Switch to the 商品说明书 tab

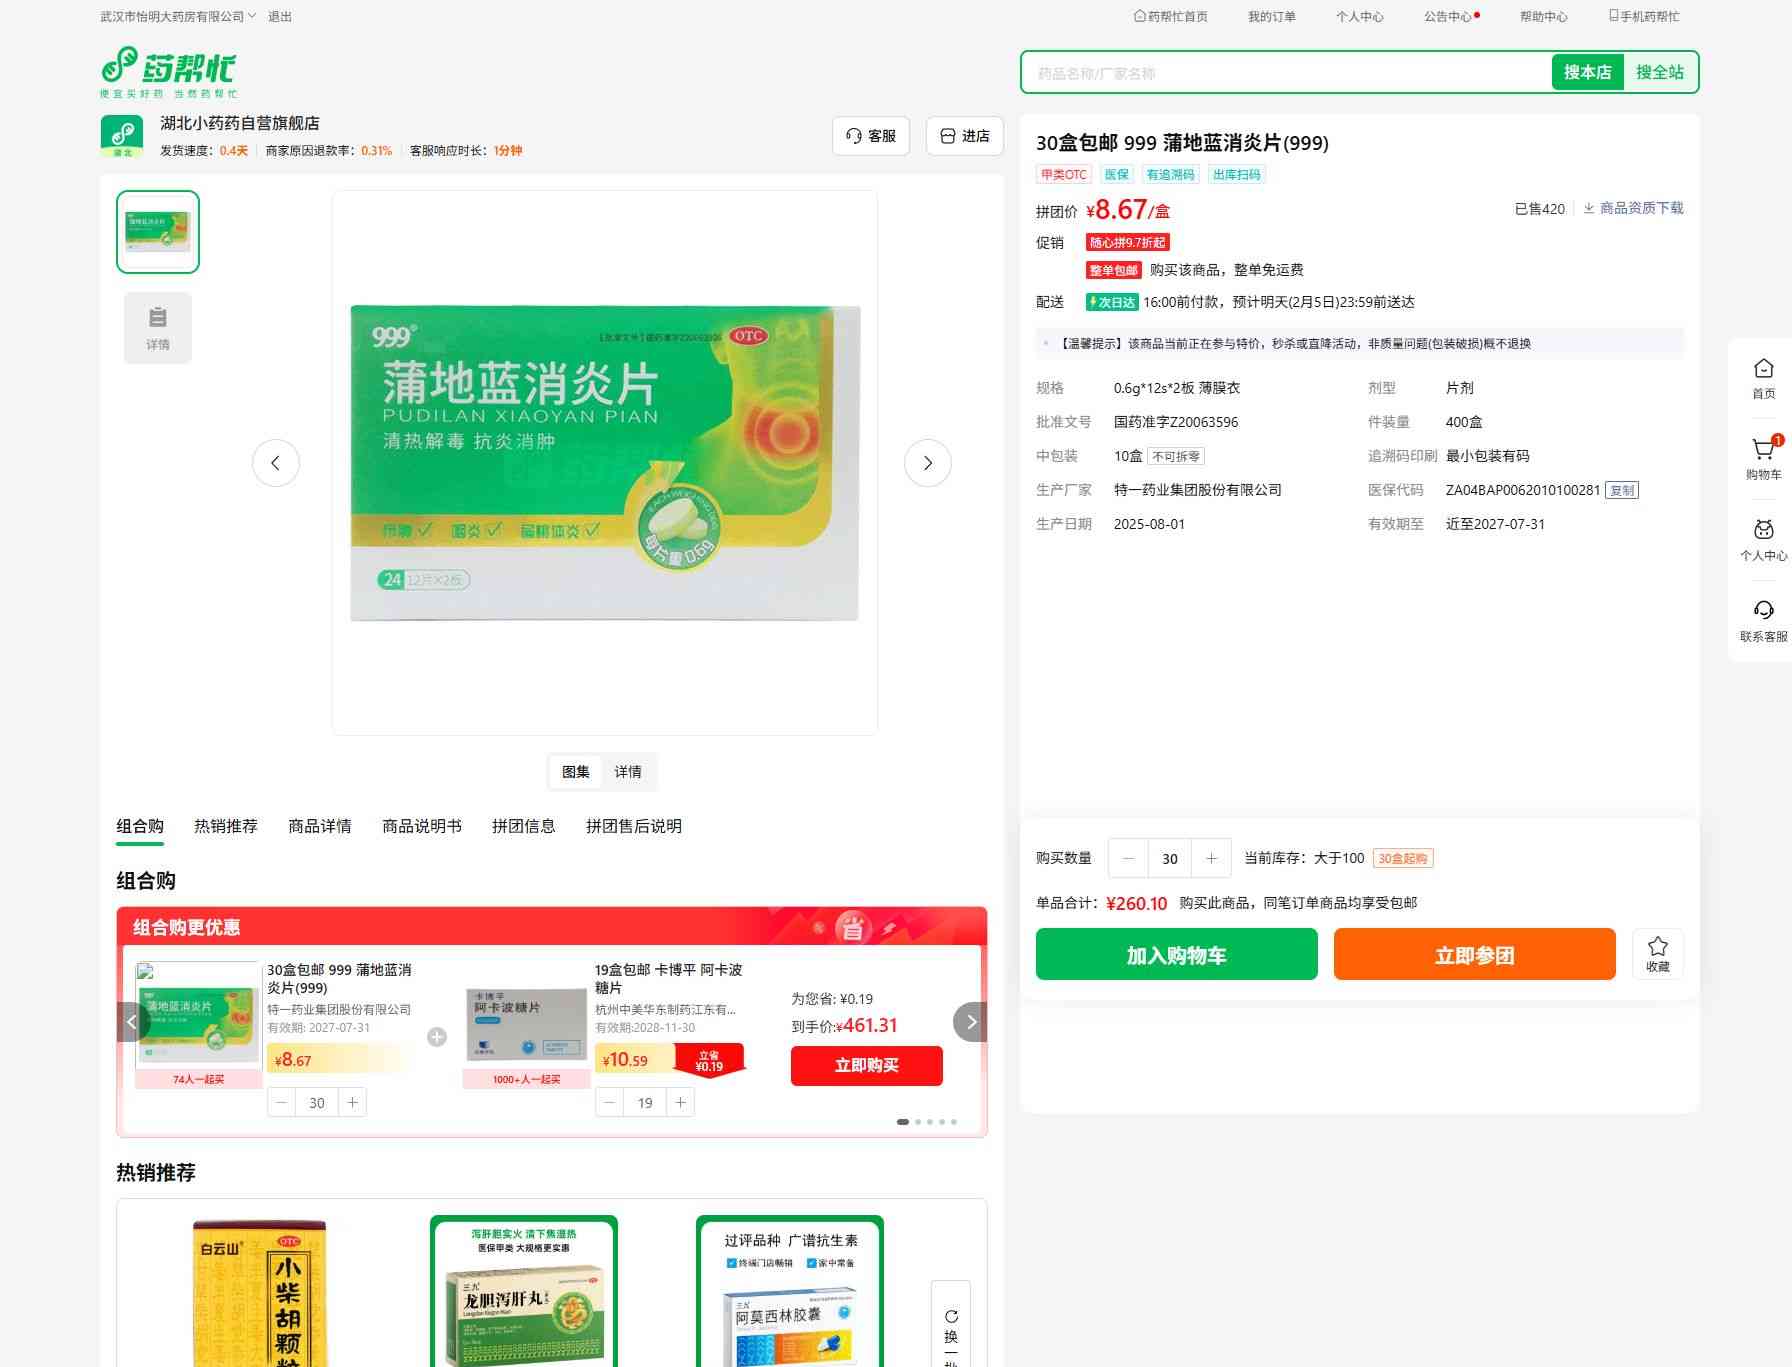click(421, 826)
